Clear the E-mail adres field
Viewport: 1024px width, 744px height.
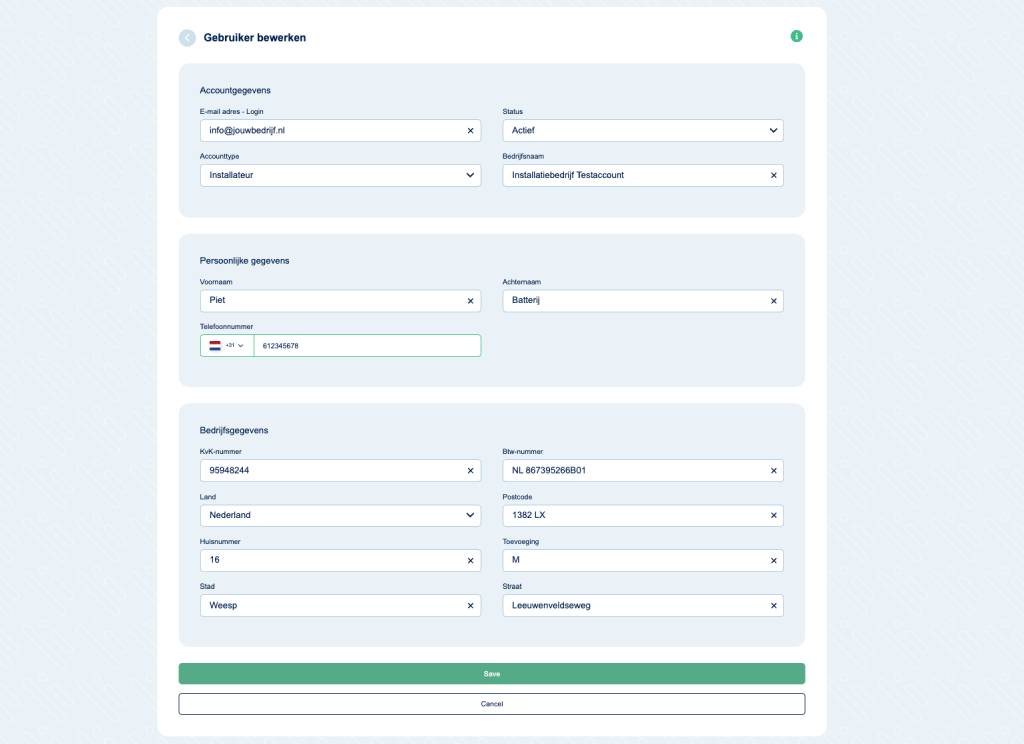click(470, 131)
